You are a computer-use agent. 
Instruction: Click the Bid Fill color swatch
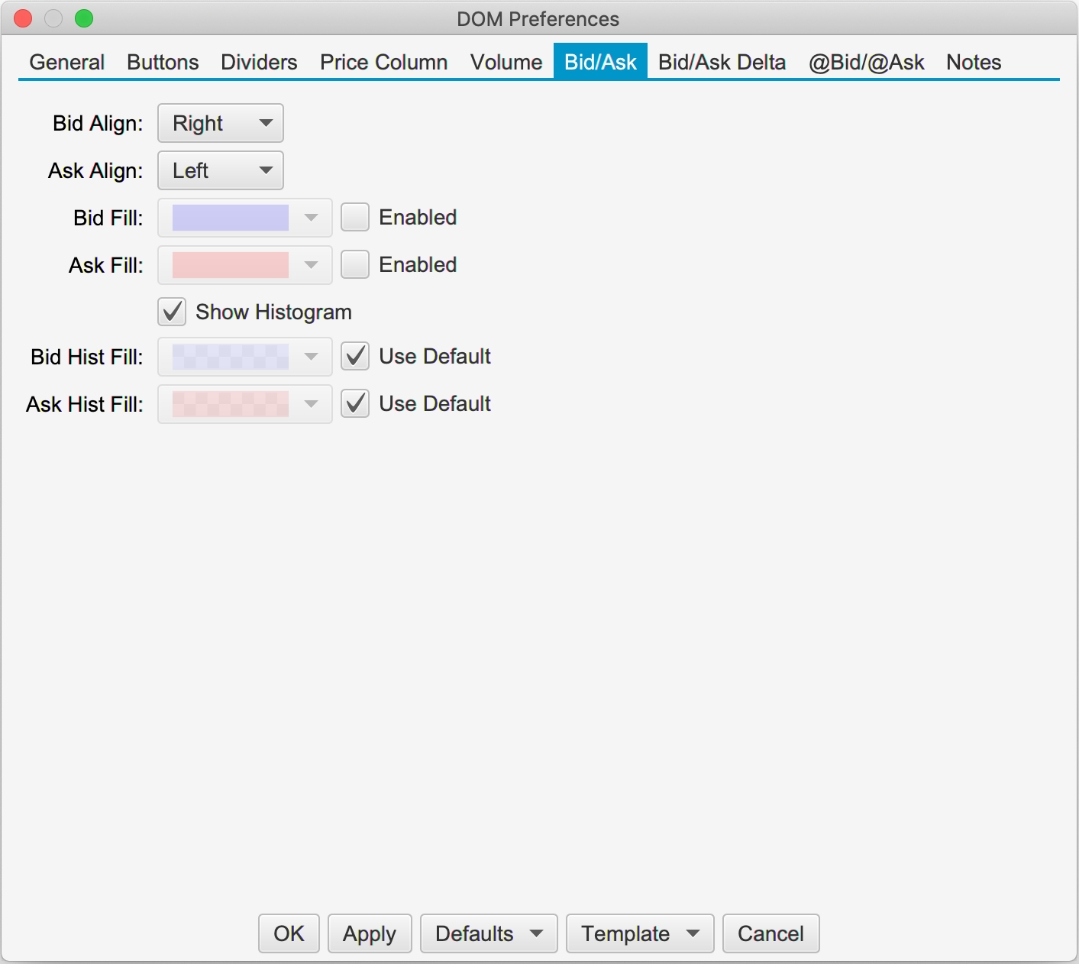(231, 218)
